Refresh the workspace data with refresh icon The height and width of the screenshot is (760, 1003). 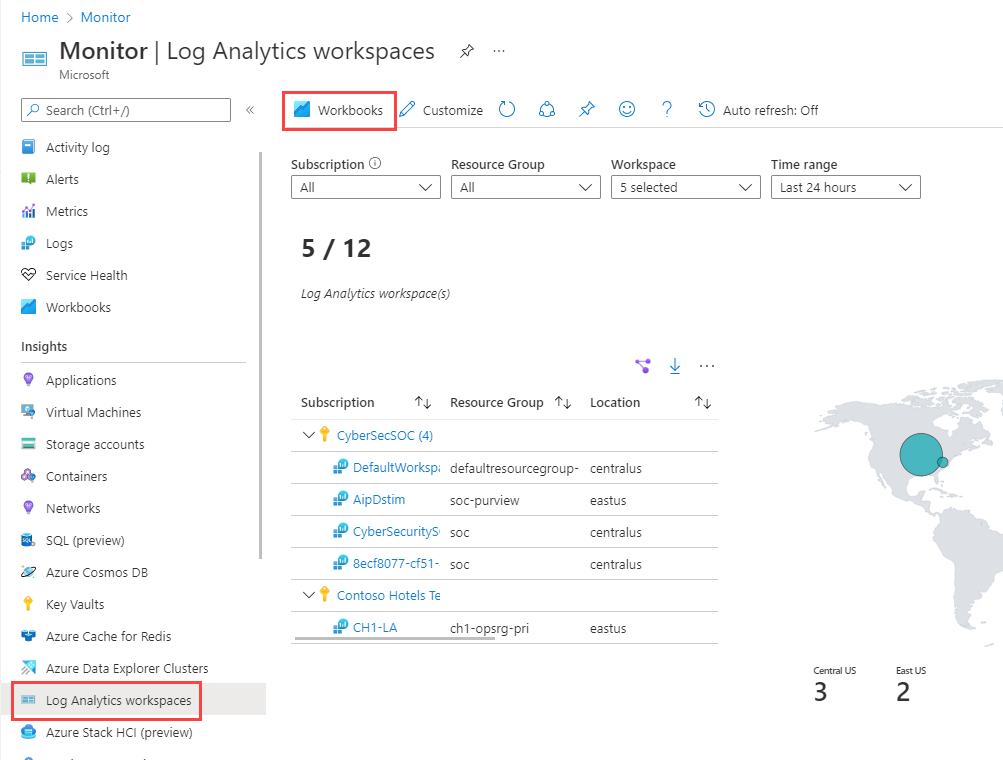(x=506, y=109)
